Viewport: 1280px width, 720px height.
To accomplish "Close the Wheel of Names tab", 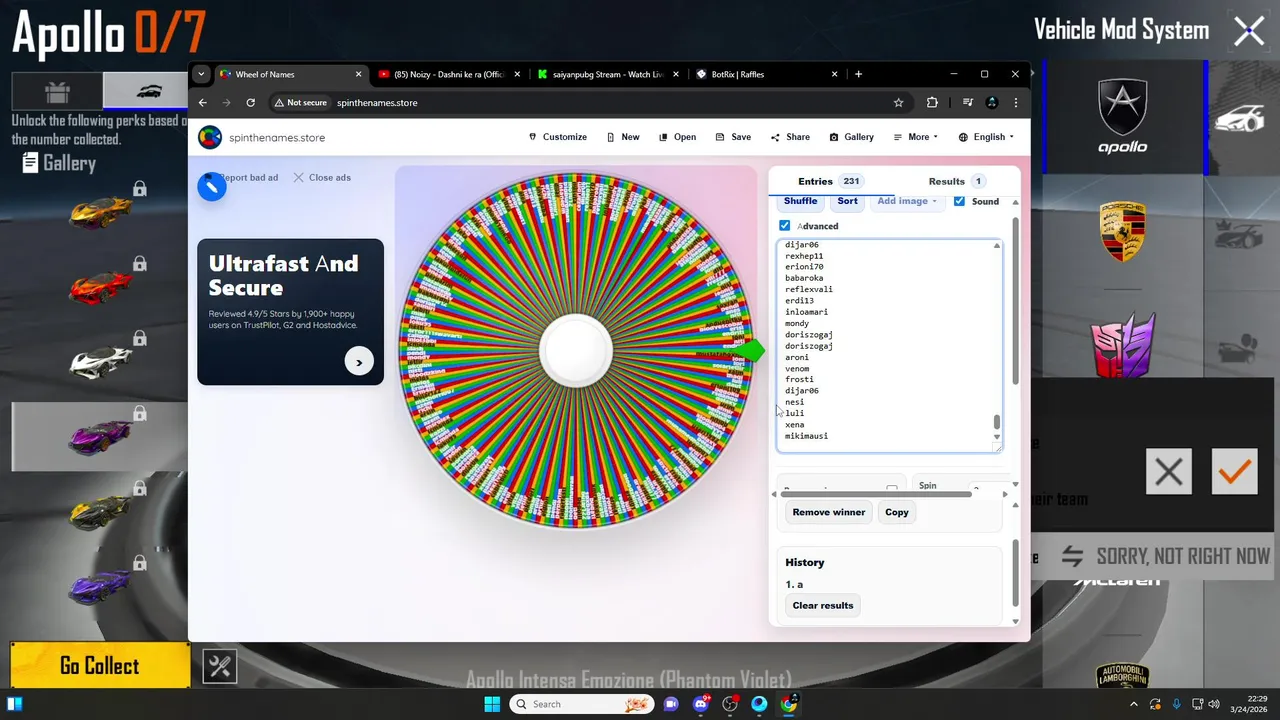I will [x=359, y=74].
